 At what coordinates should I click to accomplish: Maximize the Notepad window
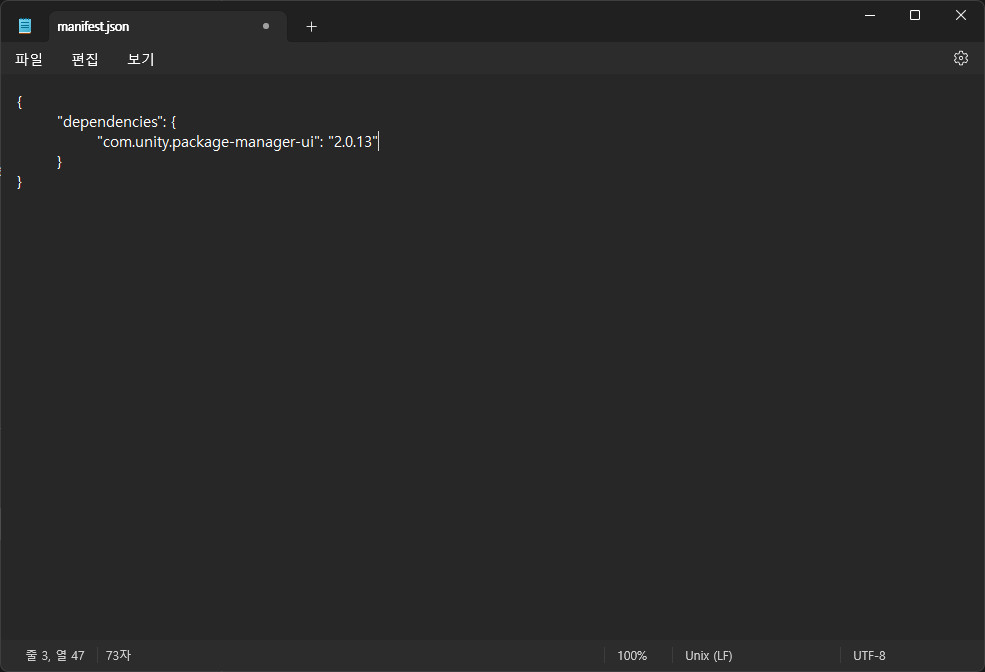pos(914,15)
